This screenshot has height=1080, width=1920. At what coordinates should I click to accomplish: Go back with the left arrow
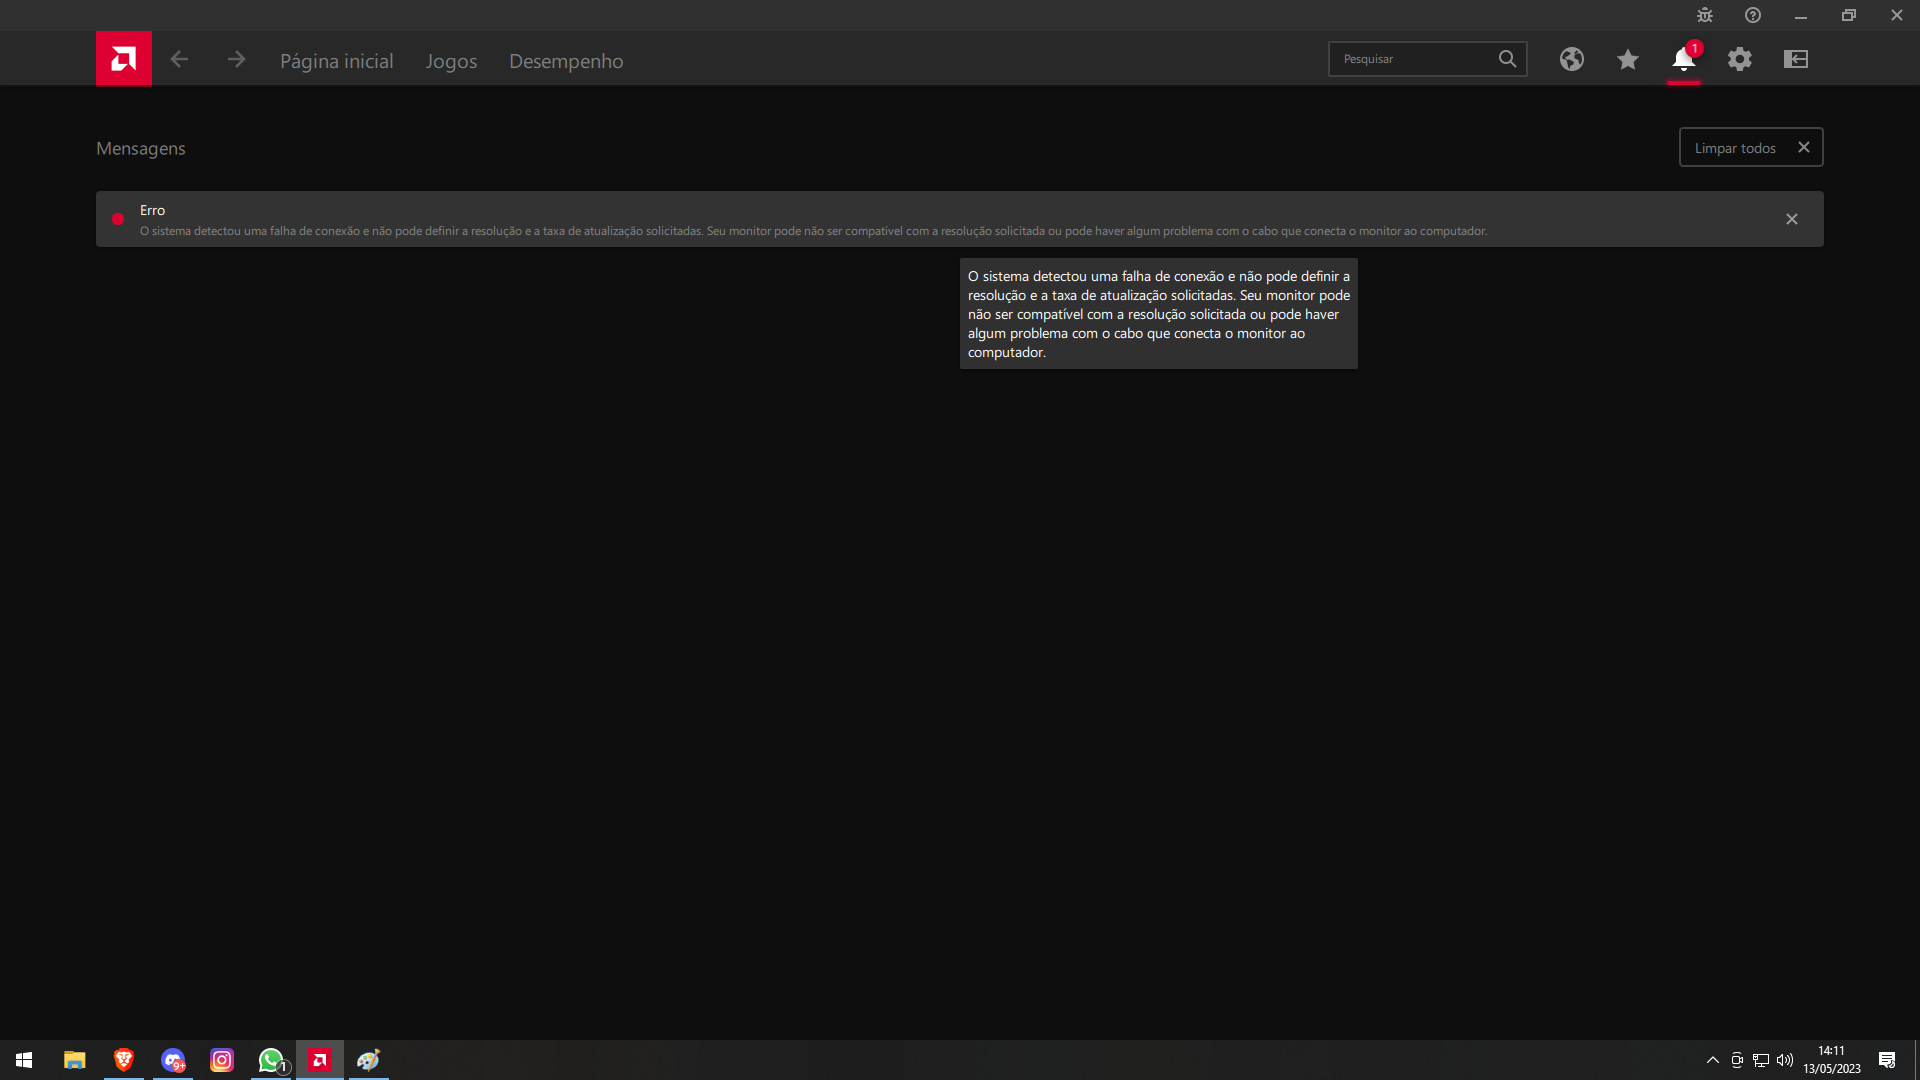pos(179,59)
